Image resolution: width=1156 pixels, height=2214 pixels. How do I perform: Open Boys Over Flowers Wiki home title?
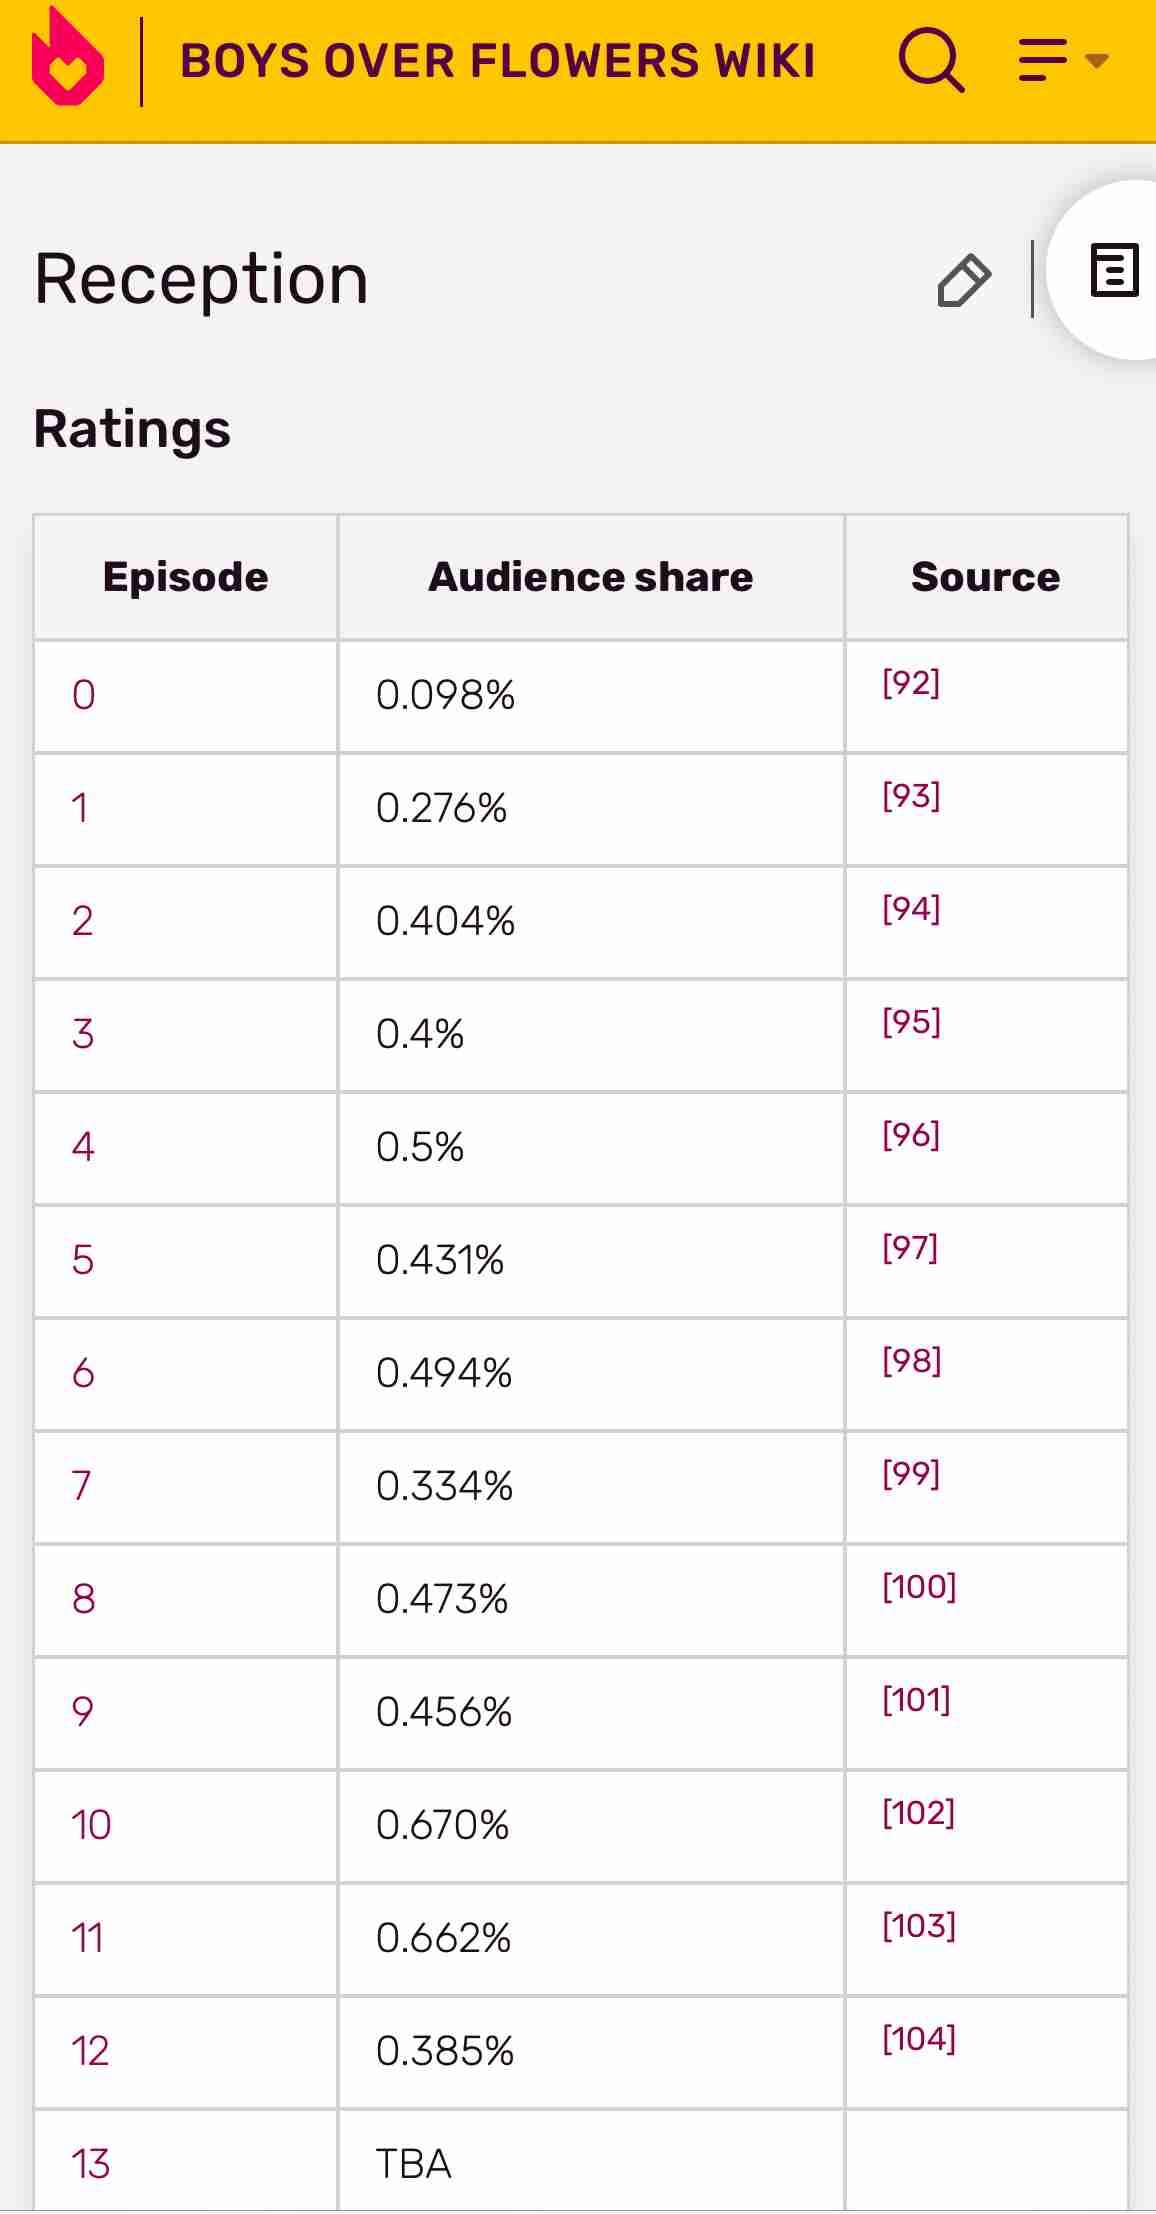click(x=498, y=61)
